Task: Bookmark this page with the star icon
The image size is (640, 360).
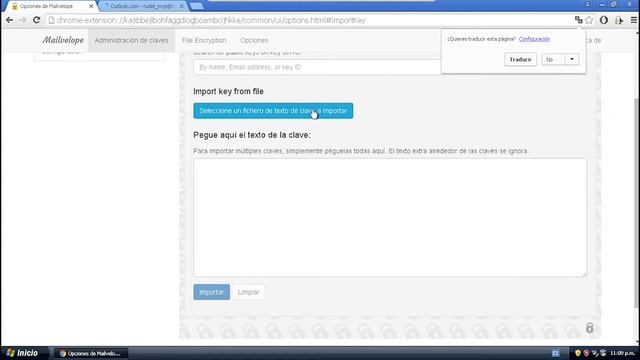Action: tap(589, 20)
